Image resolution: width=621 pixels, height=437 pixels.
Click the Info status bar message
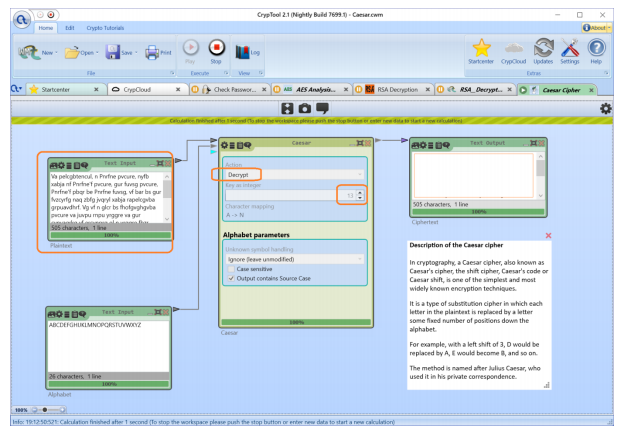click(x=204, y=422)
